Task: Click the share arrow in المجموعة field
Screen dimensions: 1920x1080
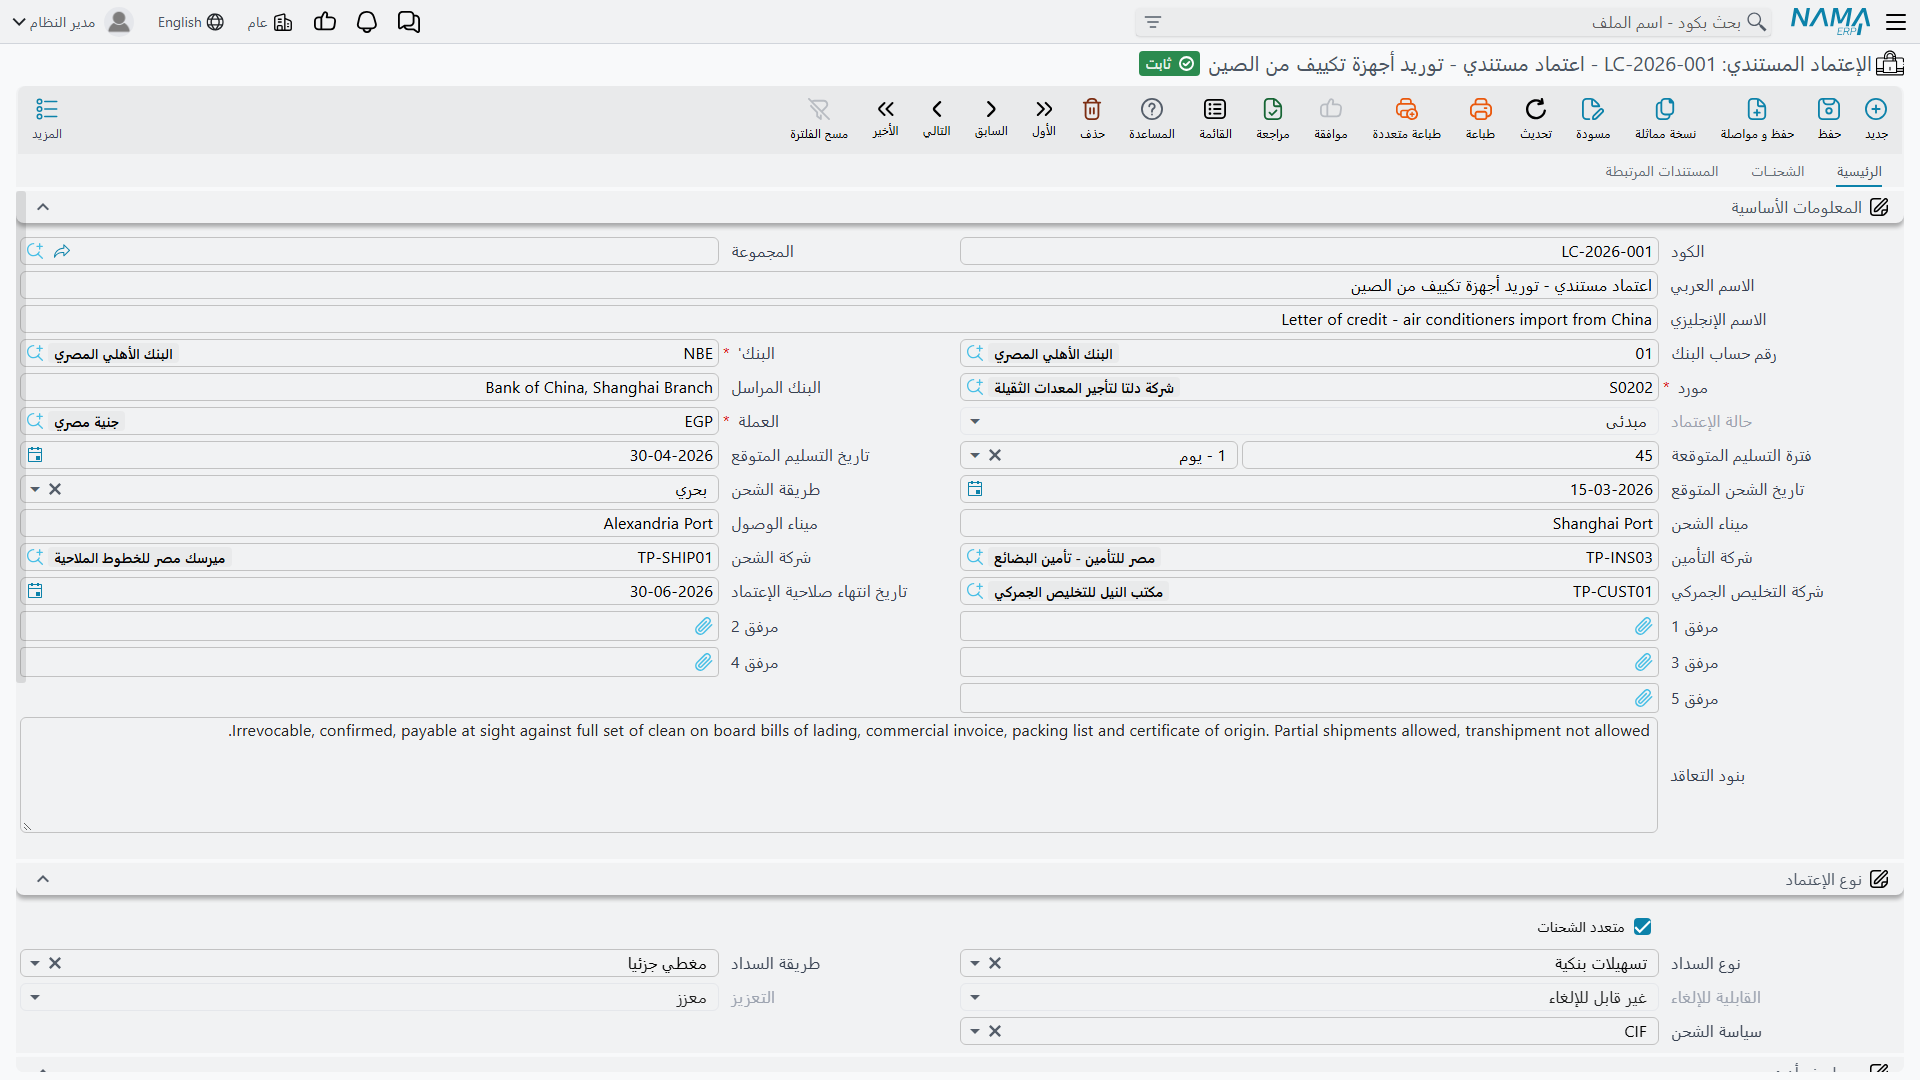Action: 62,251
